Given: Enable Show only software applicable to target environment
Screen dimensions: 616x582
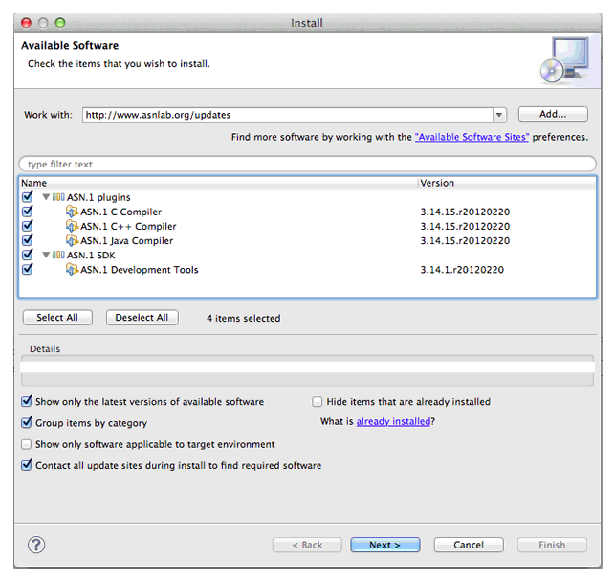Looking at the screenshot, I should [27, 444].
